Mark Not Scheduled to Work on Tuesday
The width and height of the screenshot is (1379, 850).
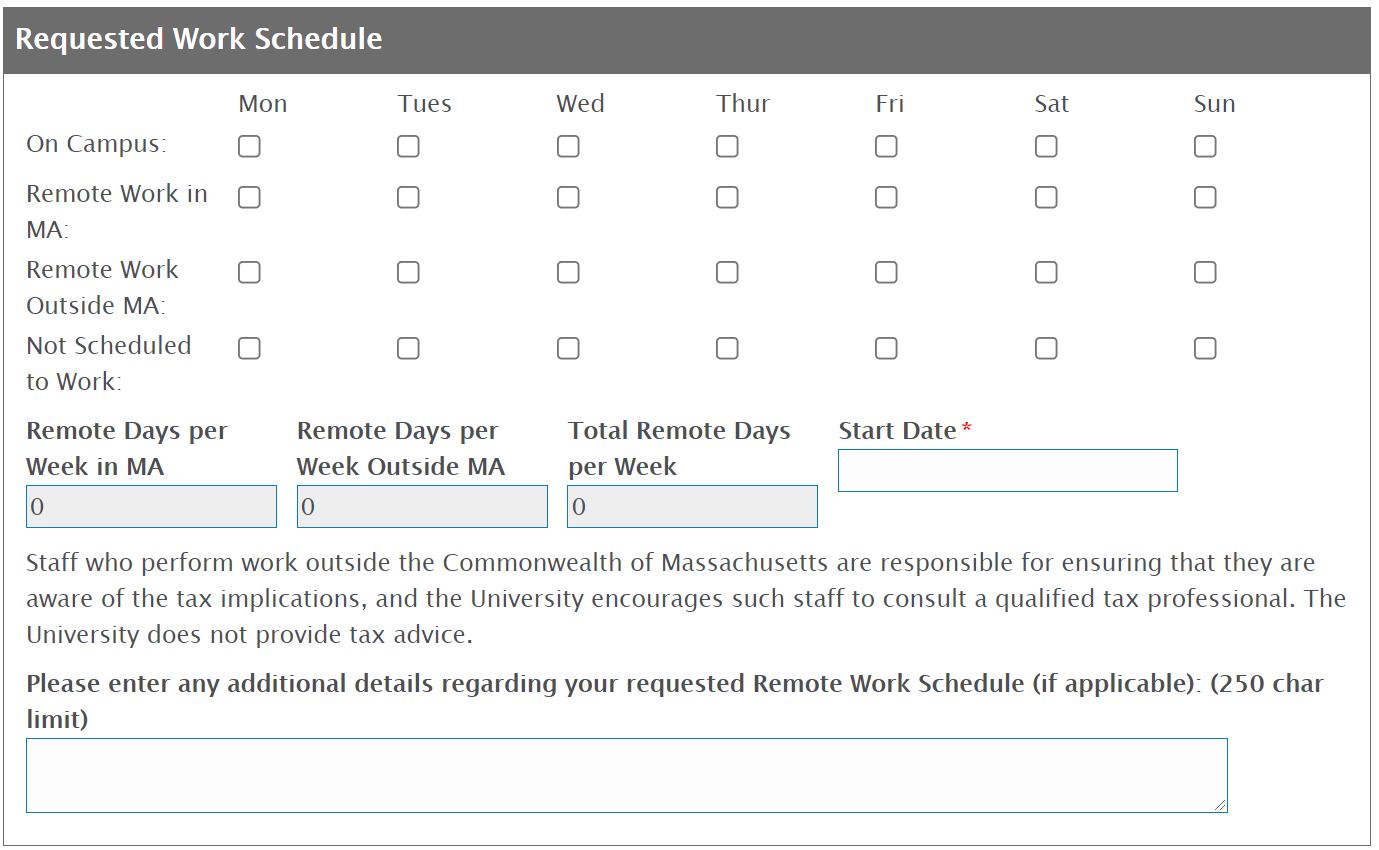coord(408,349)
